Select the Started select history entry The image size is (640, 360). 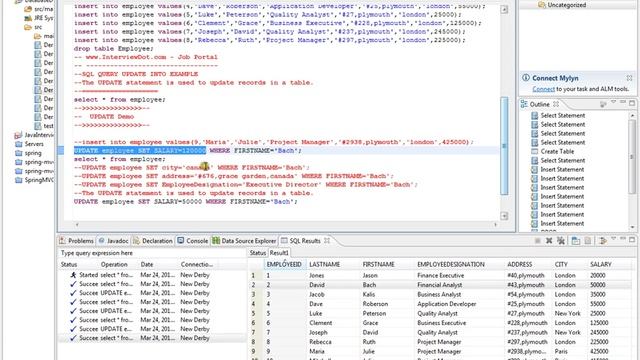151,275
